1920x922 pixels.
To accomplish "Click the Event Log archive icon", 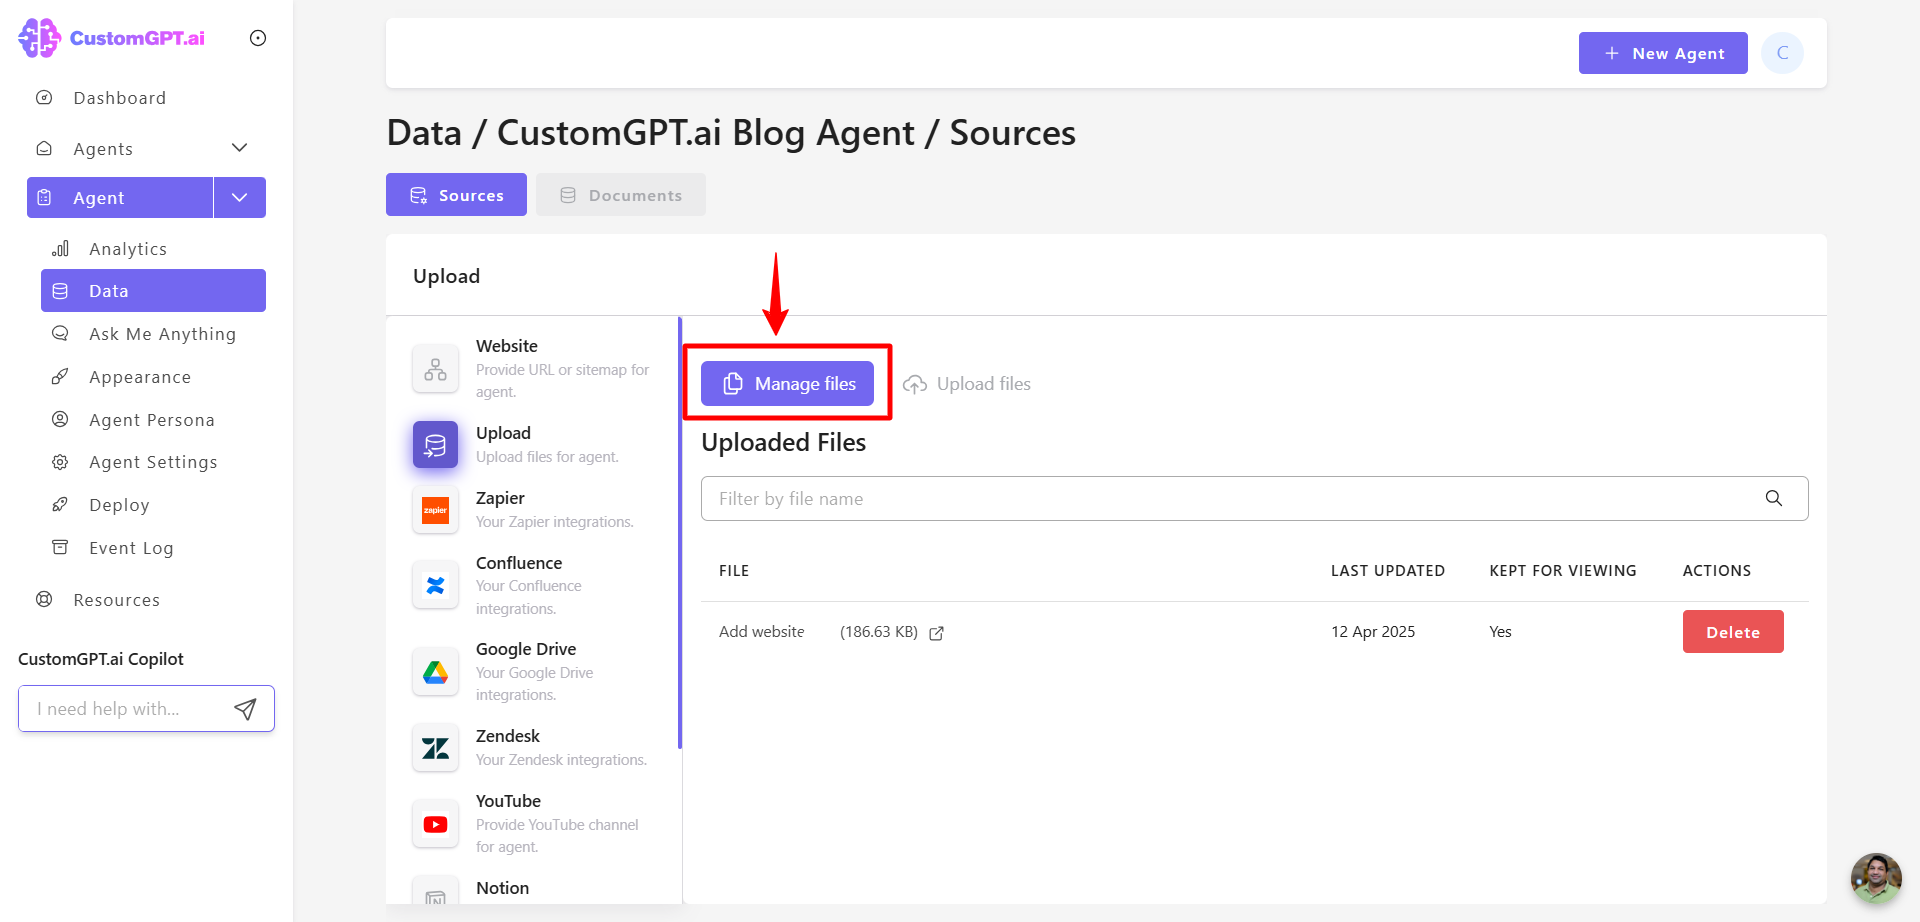I will click(x=60, y=547).
